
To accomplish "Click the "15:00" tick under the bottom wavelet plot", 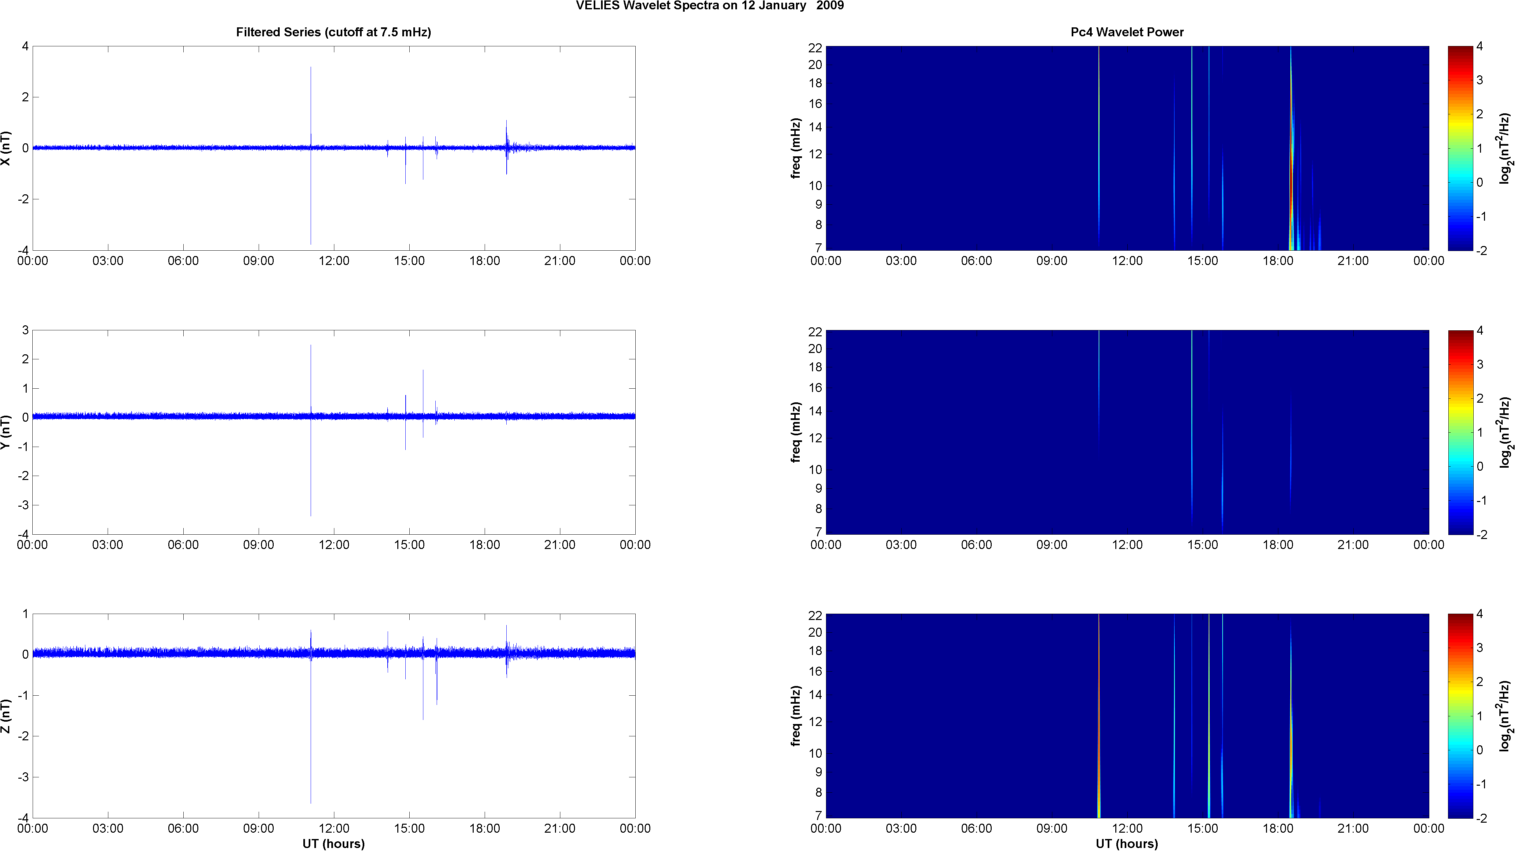I will (1203, 829).
